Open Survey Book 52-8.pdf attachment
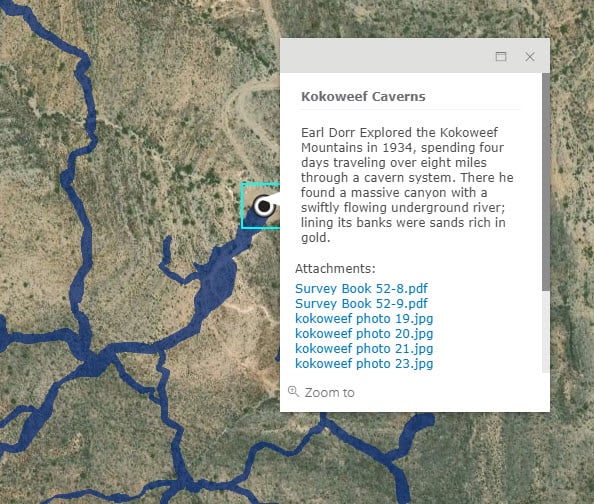Screen dimensions: 594x504 point(361,288)
